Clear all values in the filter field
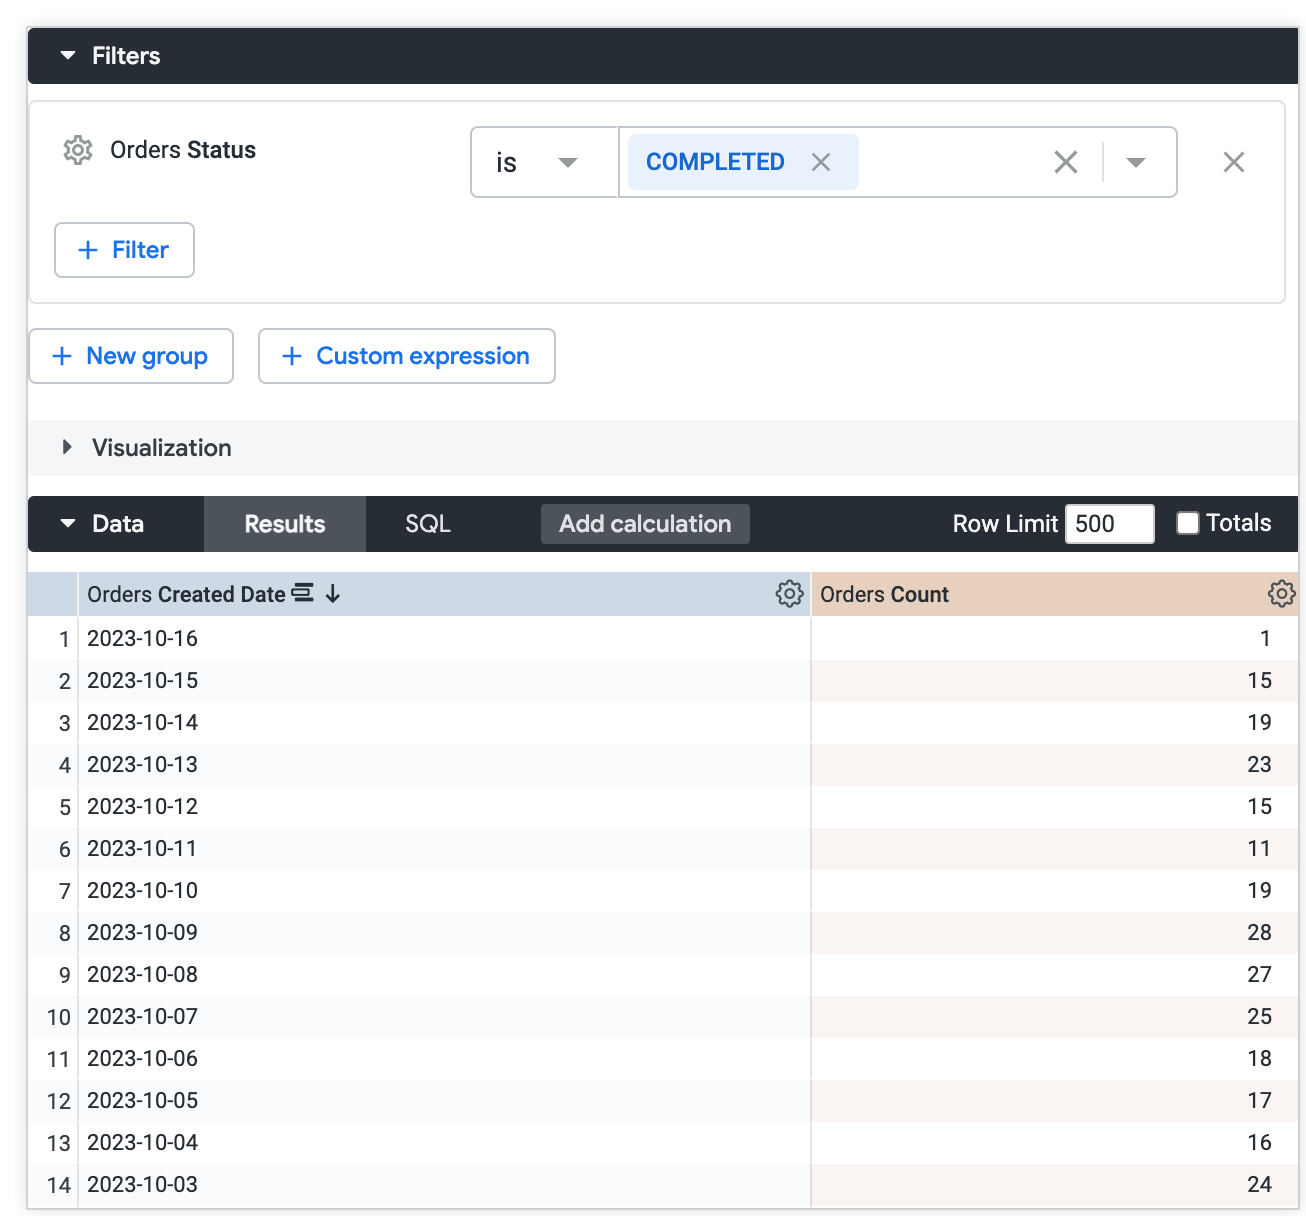 tap(1066, 162)
